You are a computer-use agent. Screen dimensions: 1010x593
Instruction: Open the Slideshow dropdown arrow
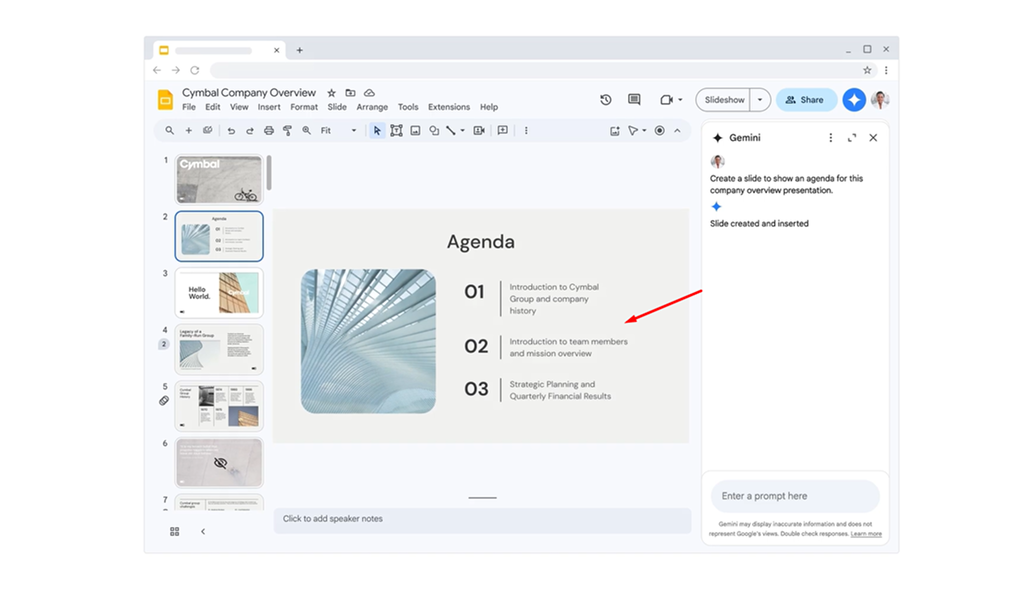(x=760, y=100)
